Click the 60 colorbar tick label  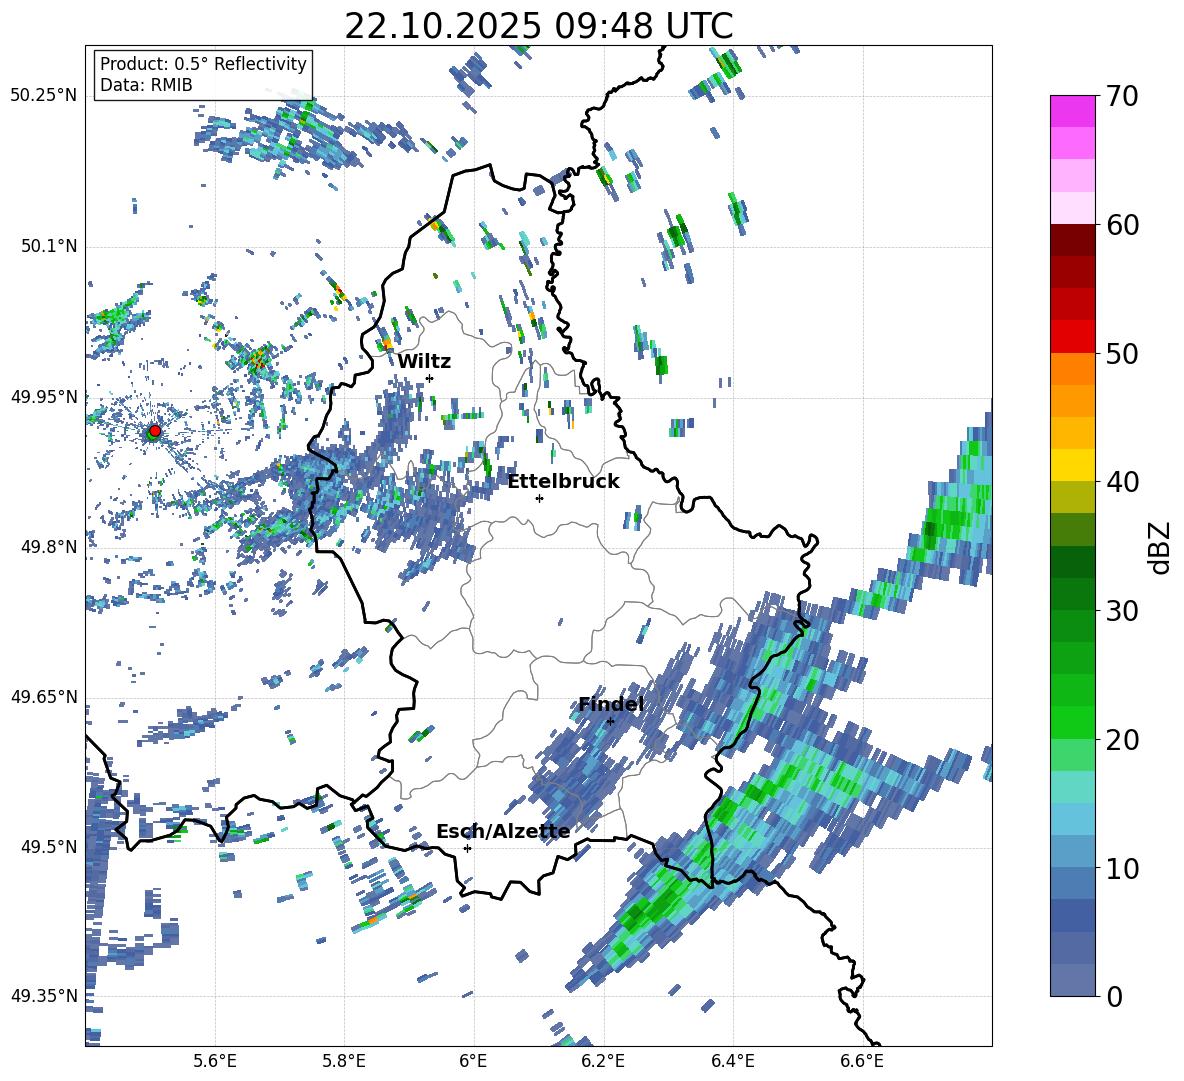(1122, 225)
